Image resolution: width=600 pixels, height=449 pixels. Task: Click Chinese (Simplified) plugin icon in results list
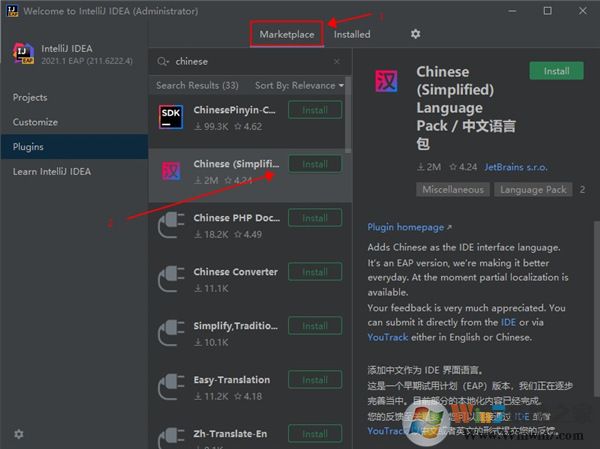click(171, 171)
